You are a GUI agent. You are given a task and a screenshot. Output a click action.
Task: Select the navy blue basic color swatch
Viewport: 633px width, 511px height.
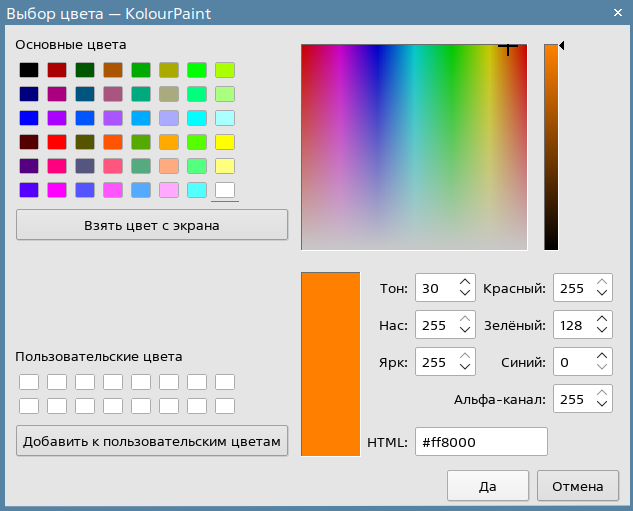coord(29,94)
